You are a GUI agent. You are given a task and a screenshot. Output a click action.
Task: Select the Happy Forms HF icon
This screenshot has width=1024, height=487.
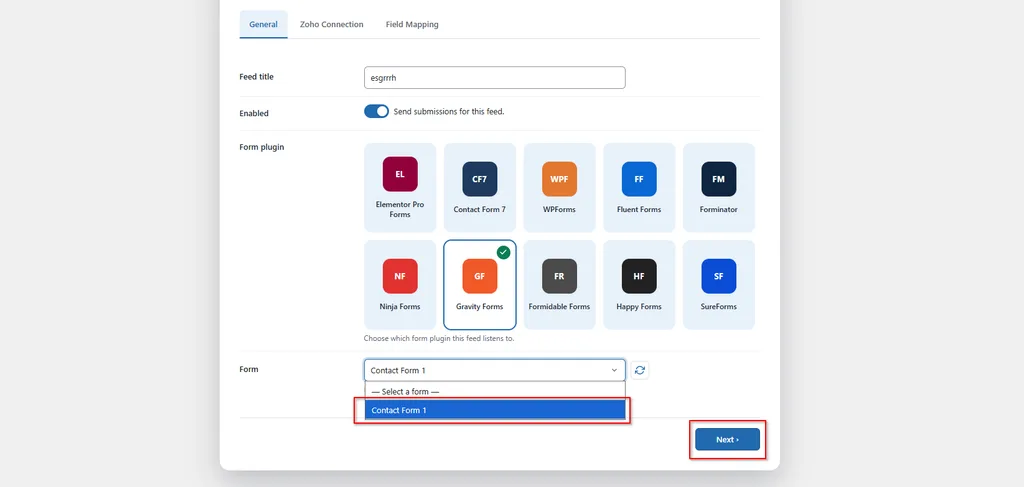tap(639, 276)
